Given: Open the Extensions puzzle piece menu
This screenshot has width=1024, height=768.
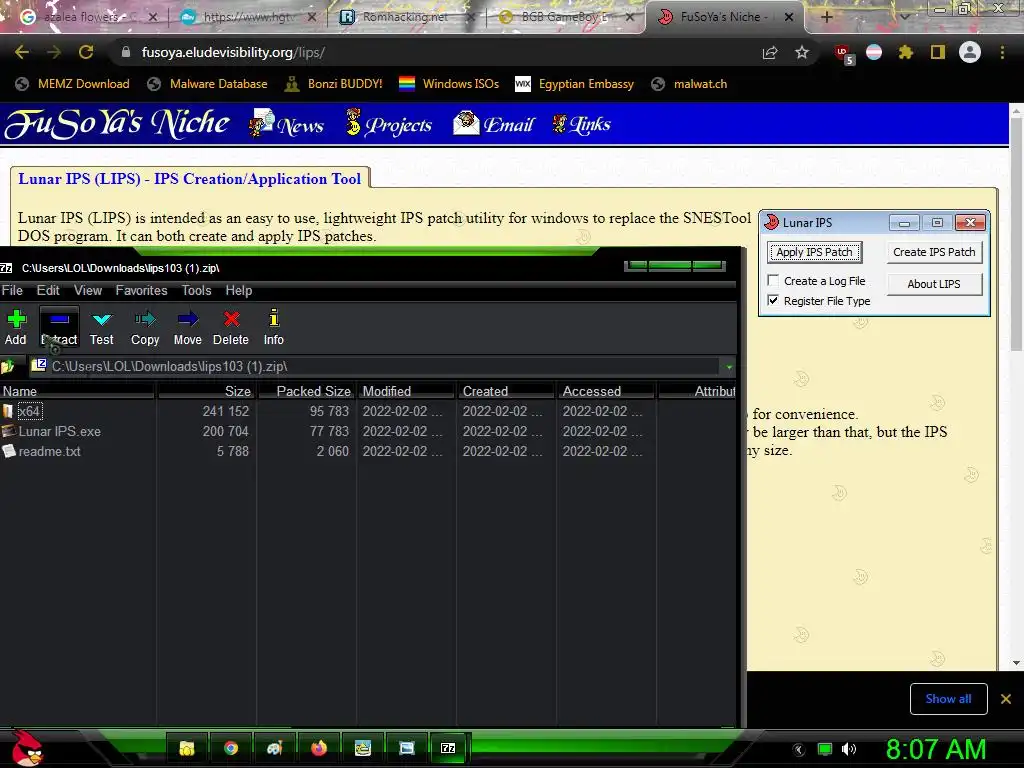Looking at the screenshot, I should (905, 52).
